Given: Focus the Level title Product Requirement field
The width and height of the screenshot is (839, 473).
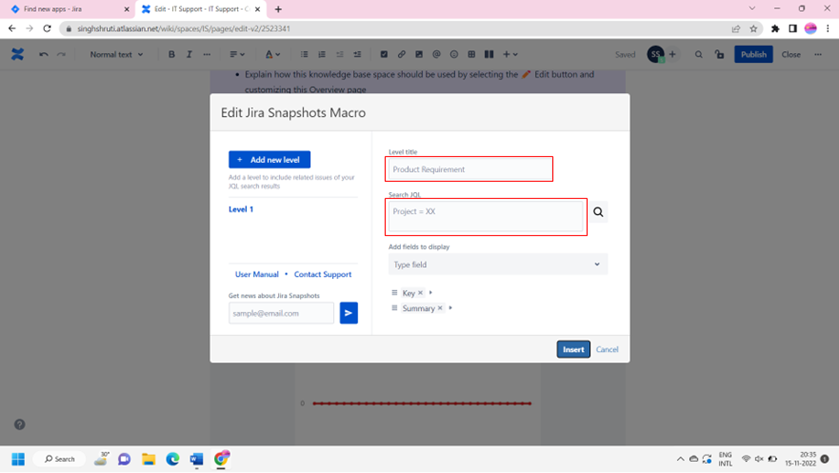Looking at the screenshot, I should [469, 169].
